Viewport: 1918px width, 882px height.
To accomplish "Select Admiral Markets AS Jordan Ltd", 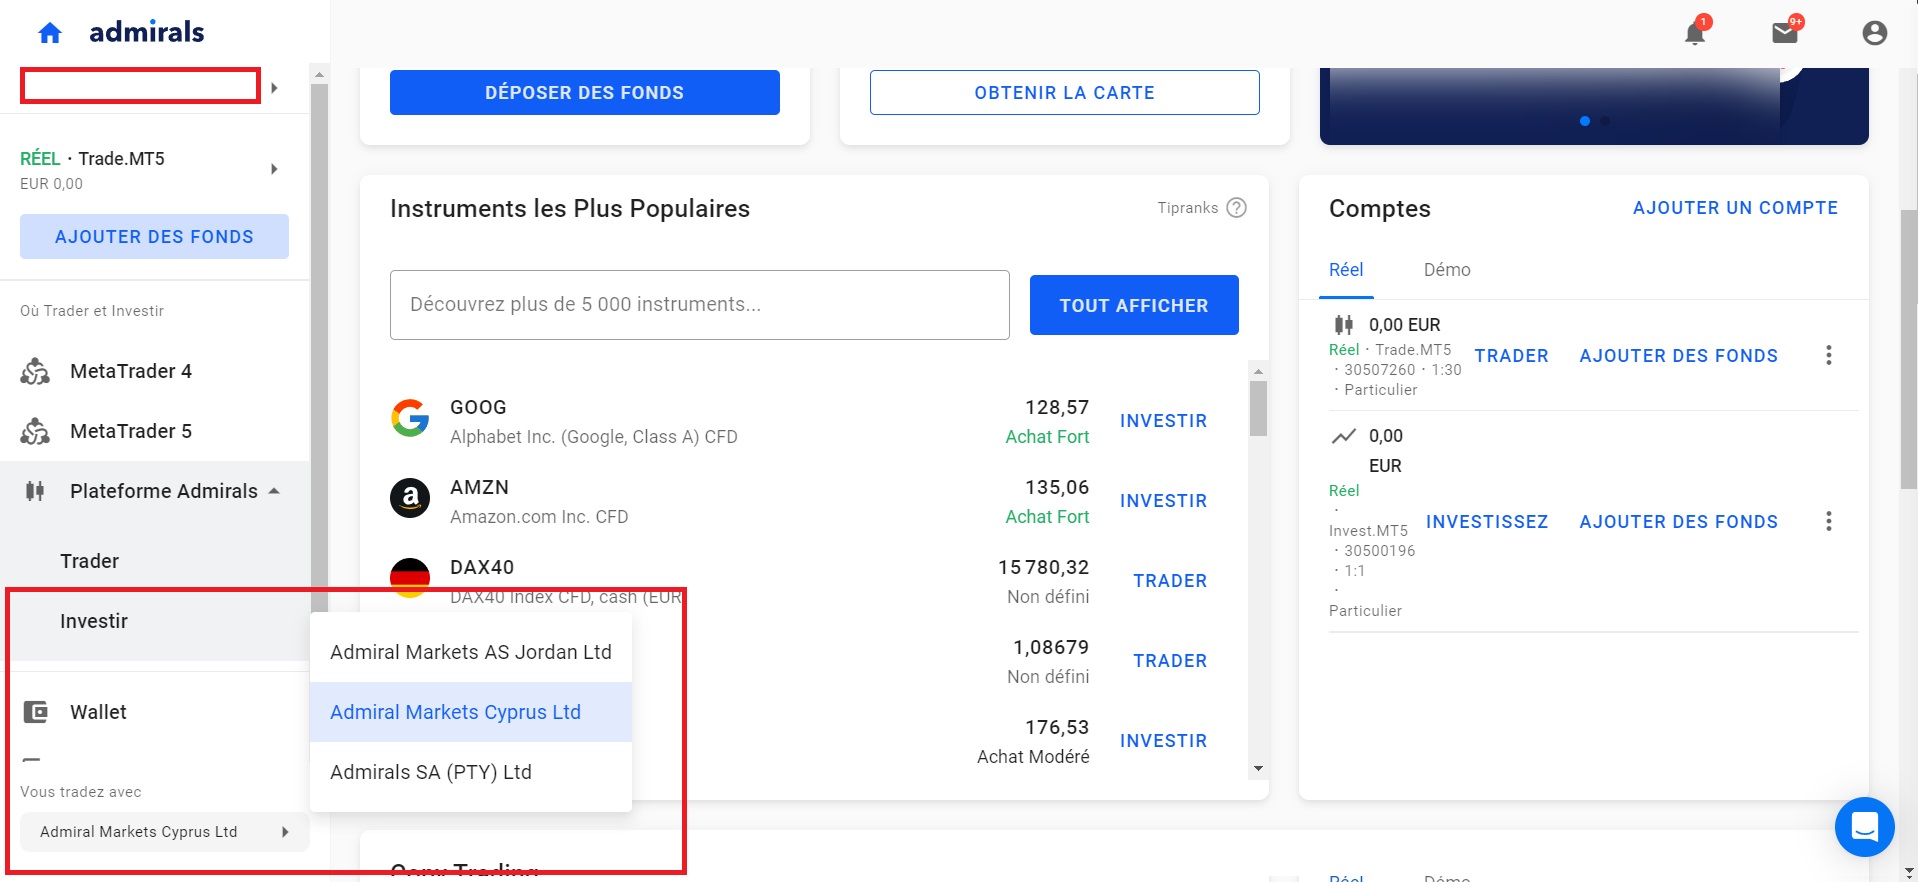I will coord(471,652).
